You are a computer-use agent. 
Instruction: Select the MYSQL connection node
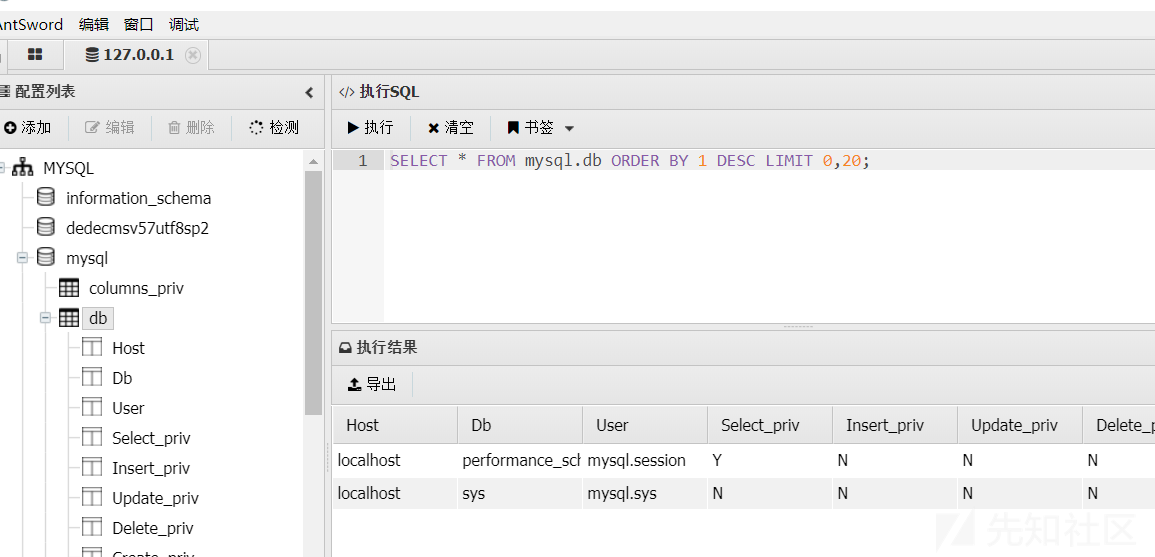click(x=69, y=168)
